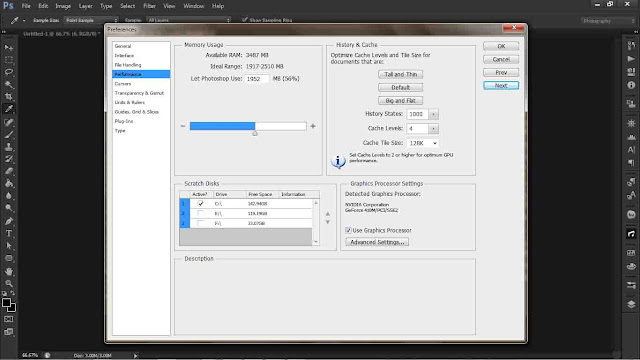The height and width of the screenshot is (360, 640).
Task: Toggle active checkbox for scratch disk C:\
Action: (x=200, y=203)
